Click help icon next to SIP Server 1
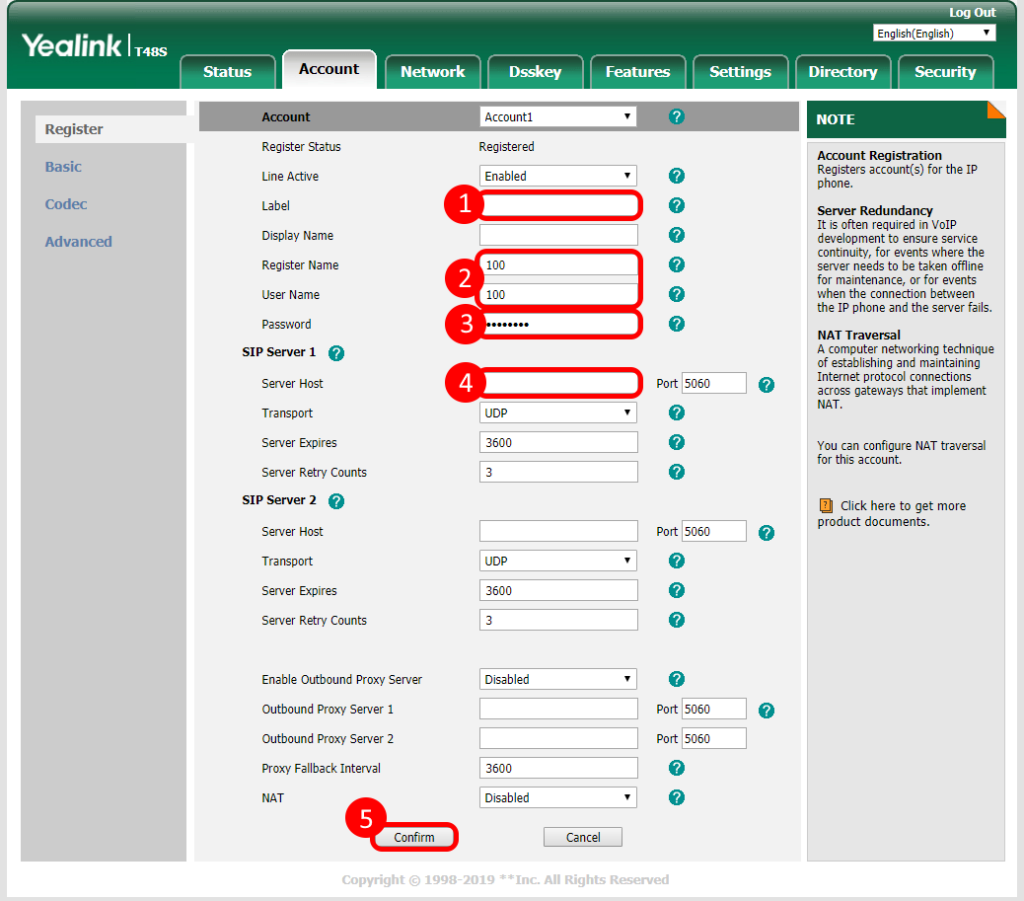Viewport: 1024px width, 901px height. [336, 353]
